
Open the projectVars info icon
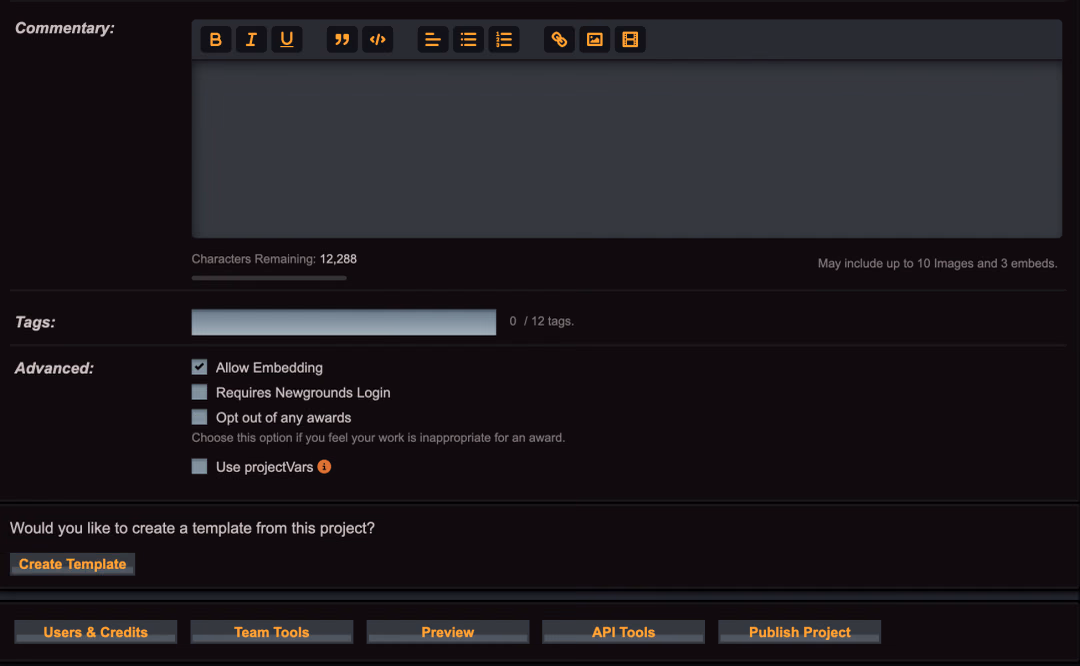324,466
